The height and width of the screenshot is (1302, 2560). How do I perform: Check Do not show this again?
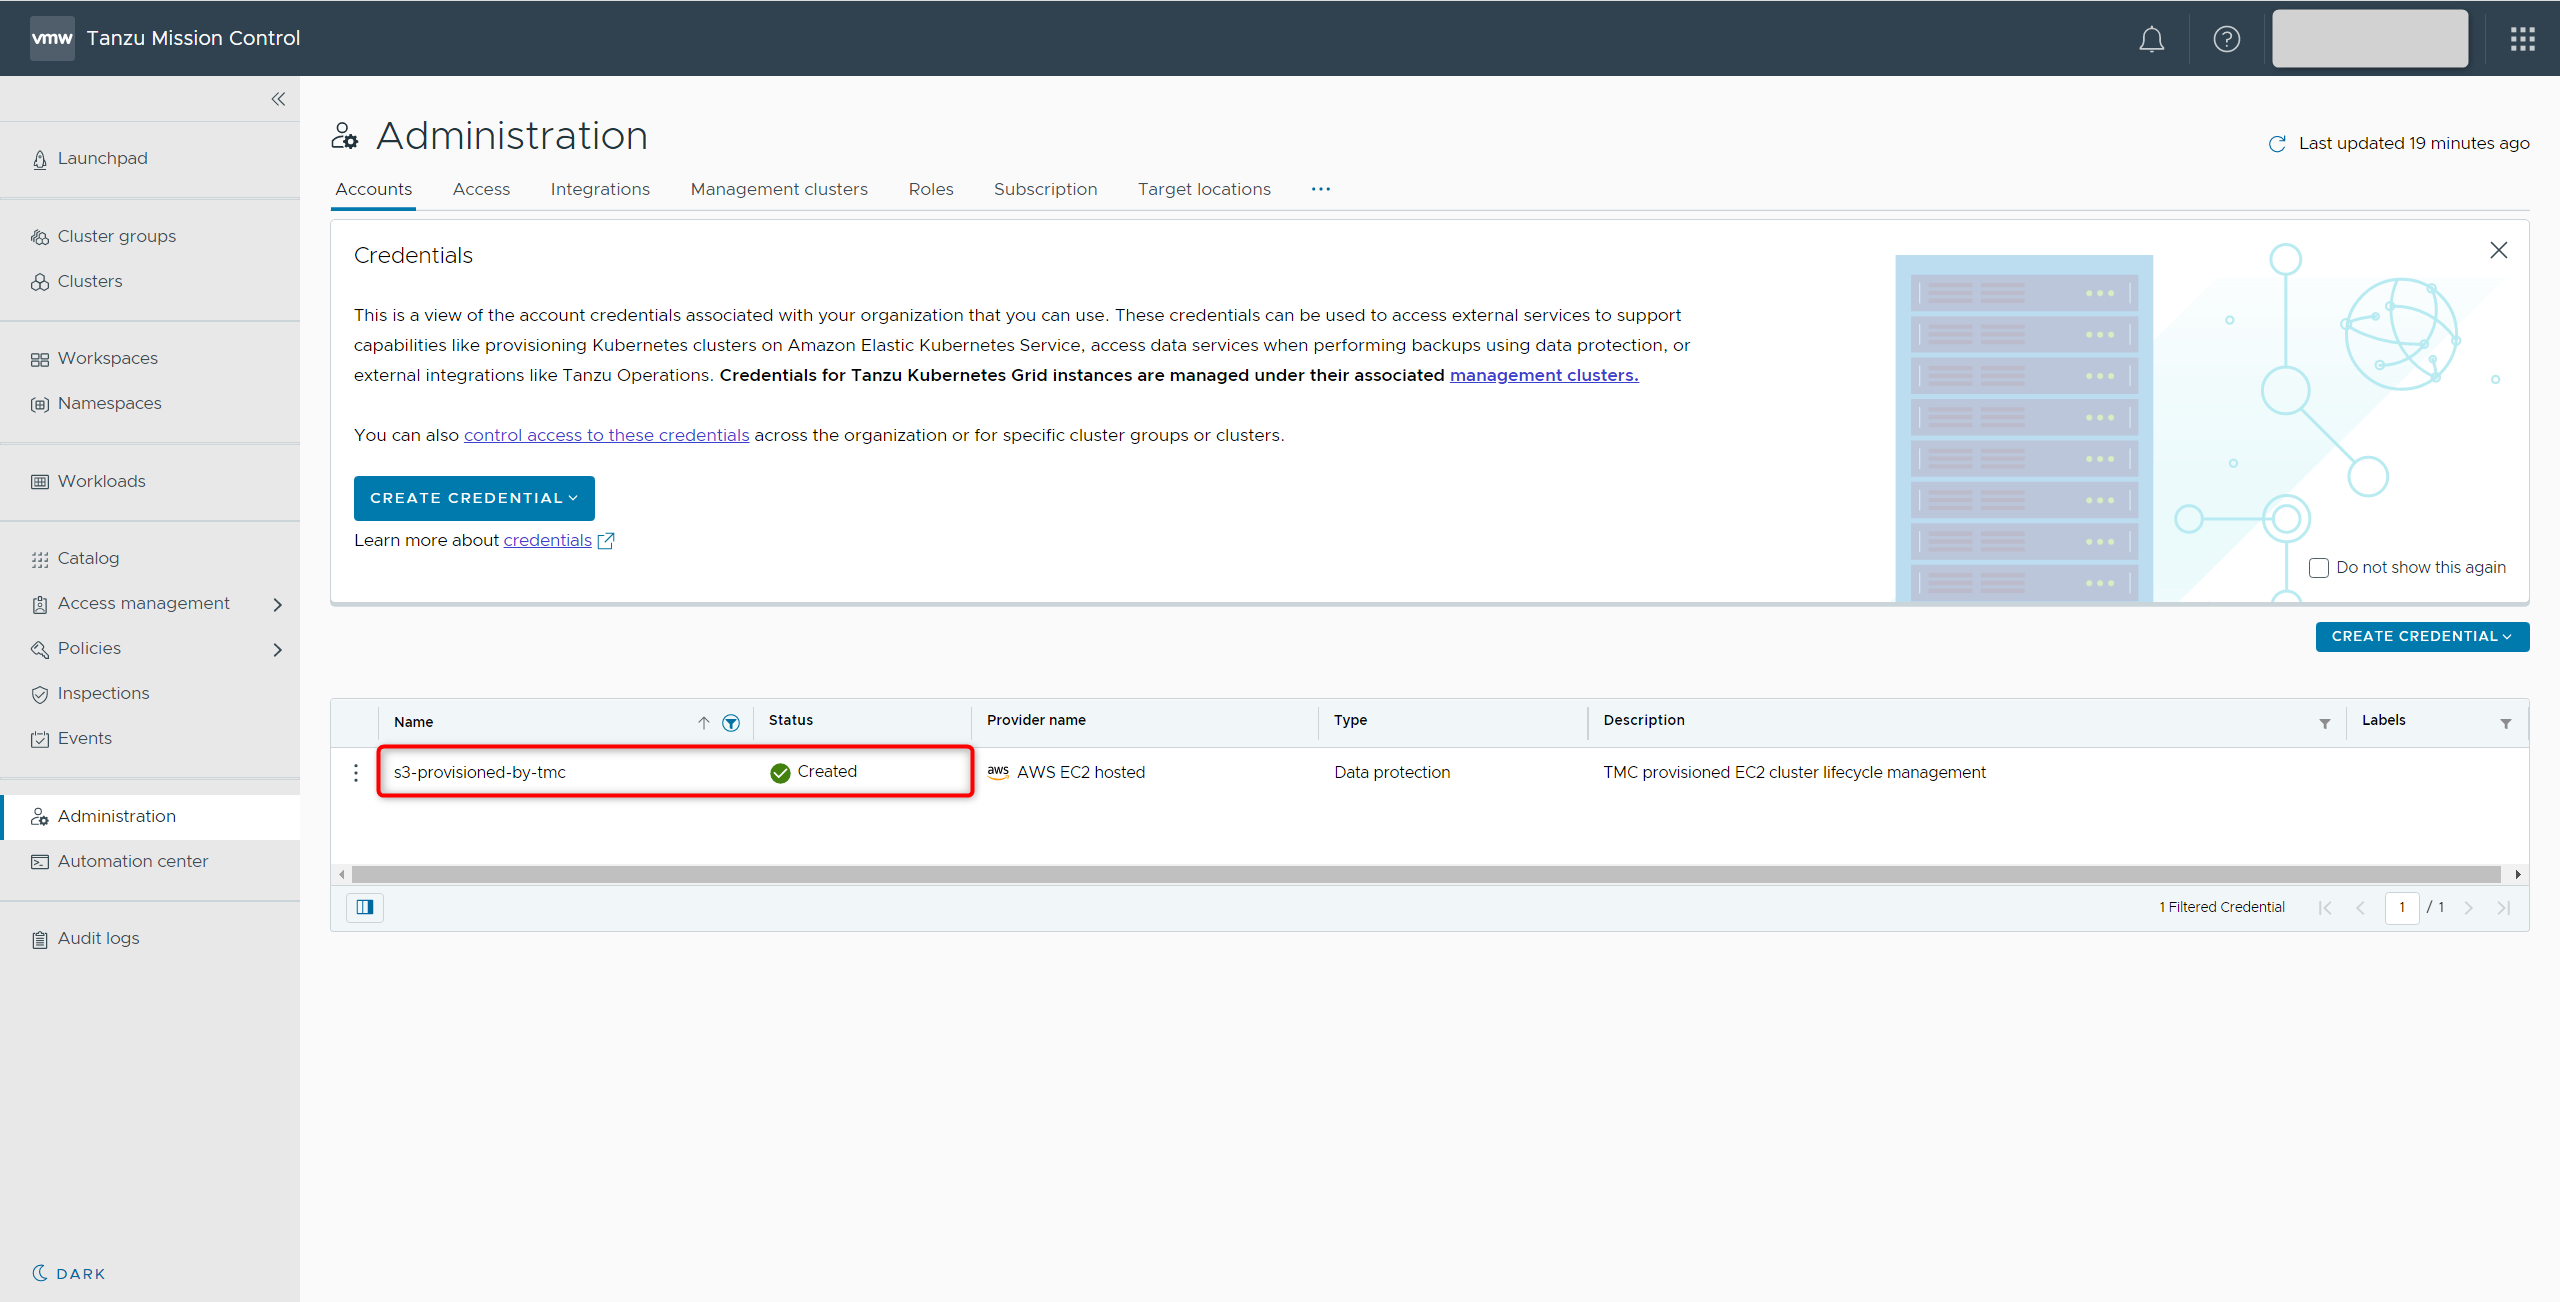(2318, 568)
